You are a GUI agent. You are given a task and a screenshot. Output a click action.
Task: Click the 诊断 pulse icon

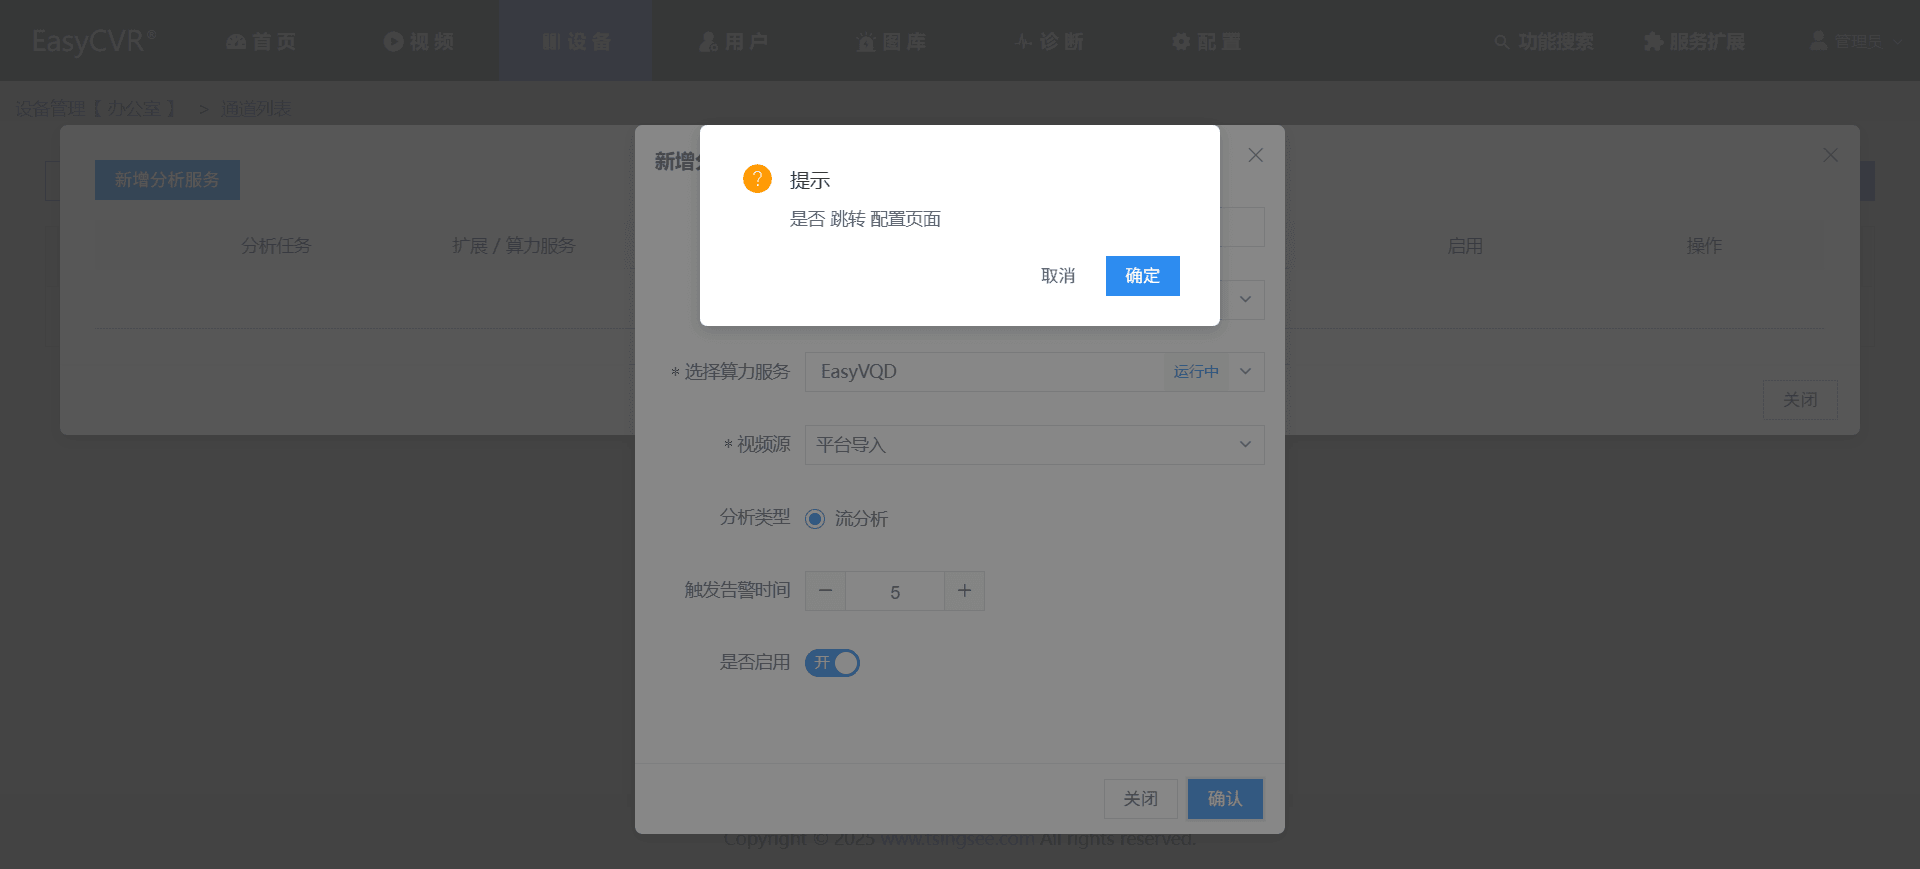click(1024, 41)
